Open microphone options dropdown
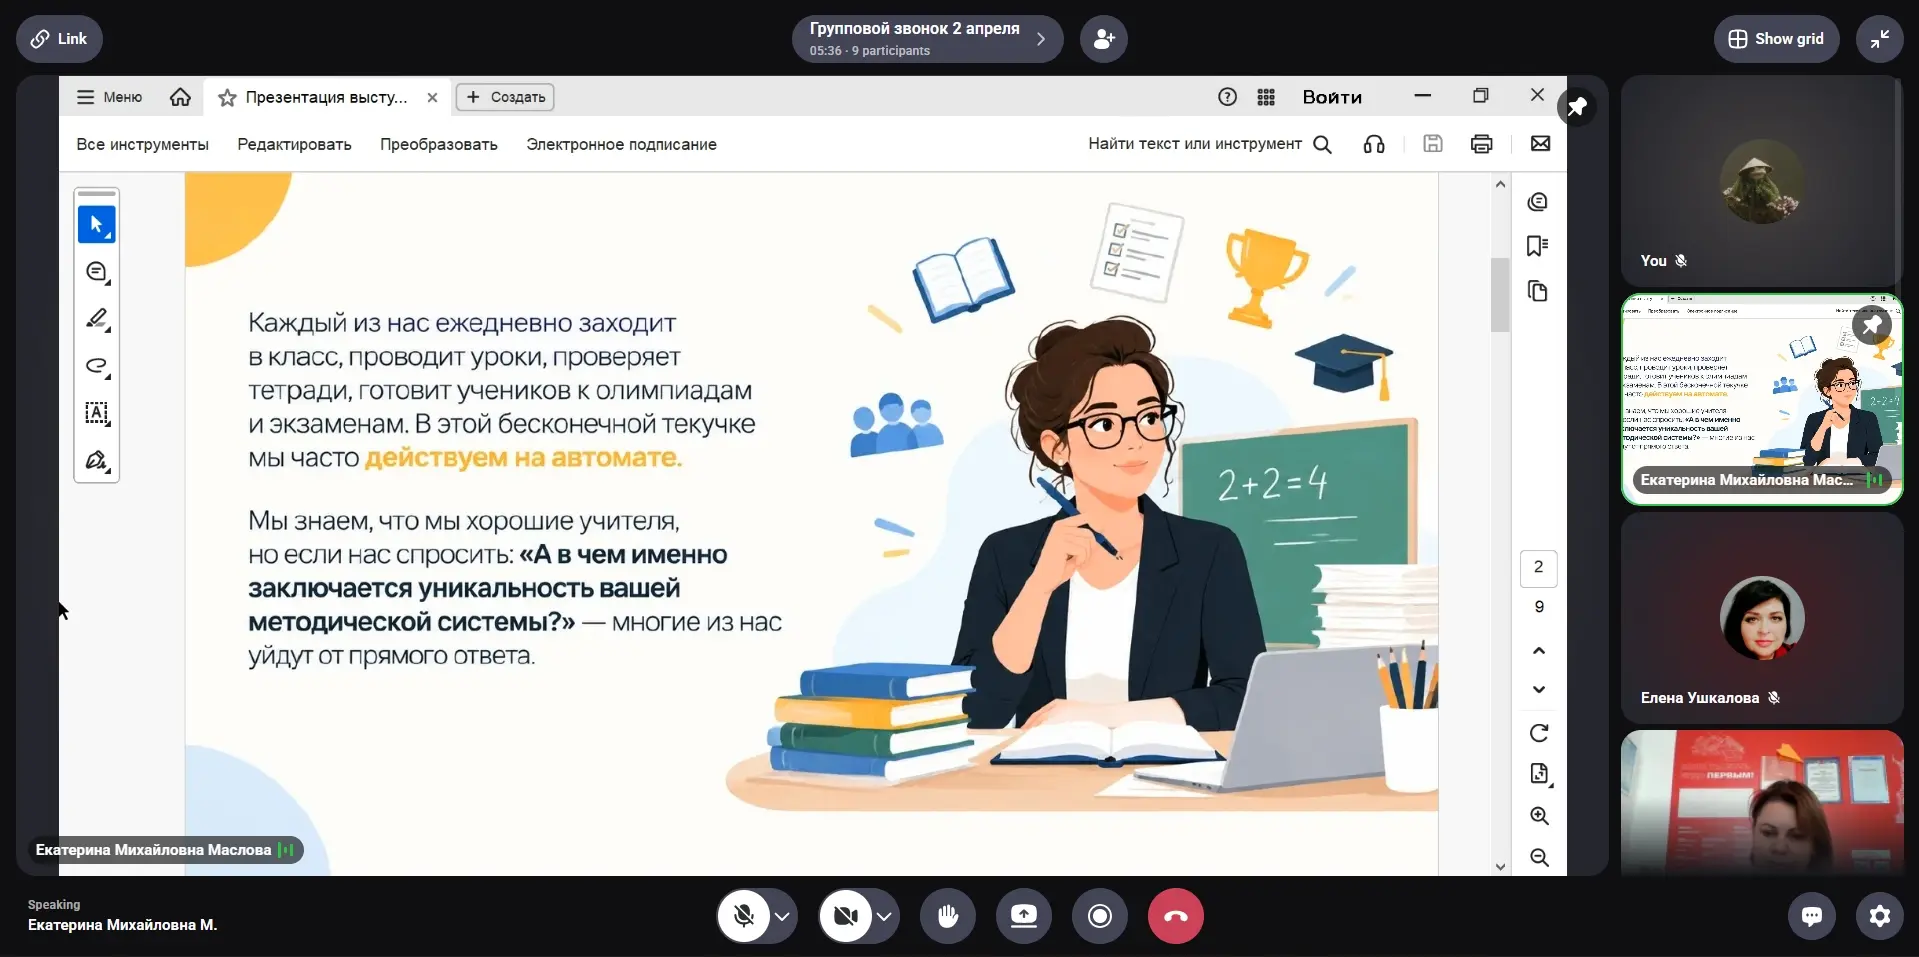 click(783, 916)
